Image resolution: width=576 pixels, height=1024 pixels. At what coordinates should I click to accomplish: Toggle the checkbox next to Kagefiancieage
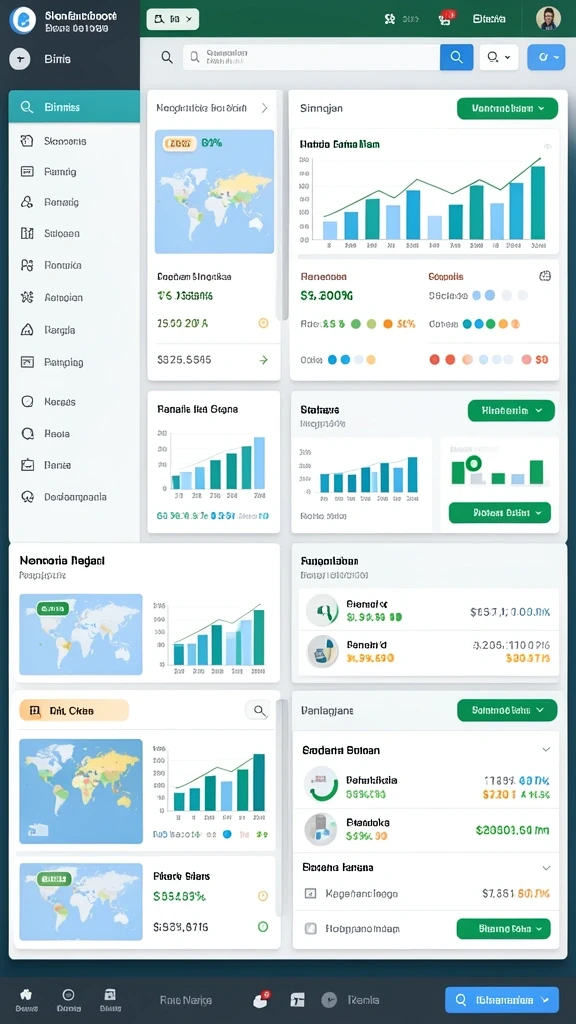click(311, 893)
